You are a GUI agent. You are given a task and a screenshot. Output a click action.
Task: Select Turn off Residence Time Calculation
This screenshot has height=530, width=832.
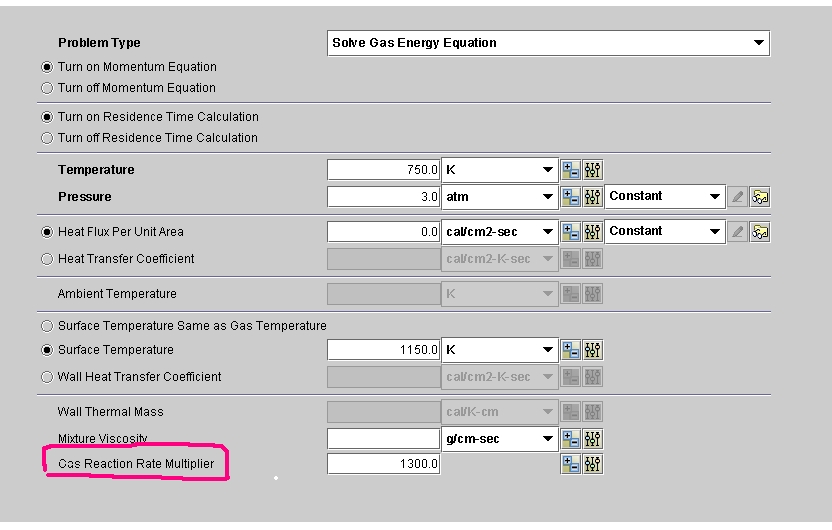tap(47, 138)
